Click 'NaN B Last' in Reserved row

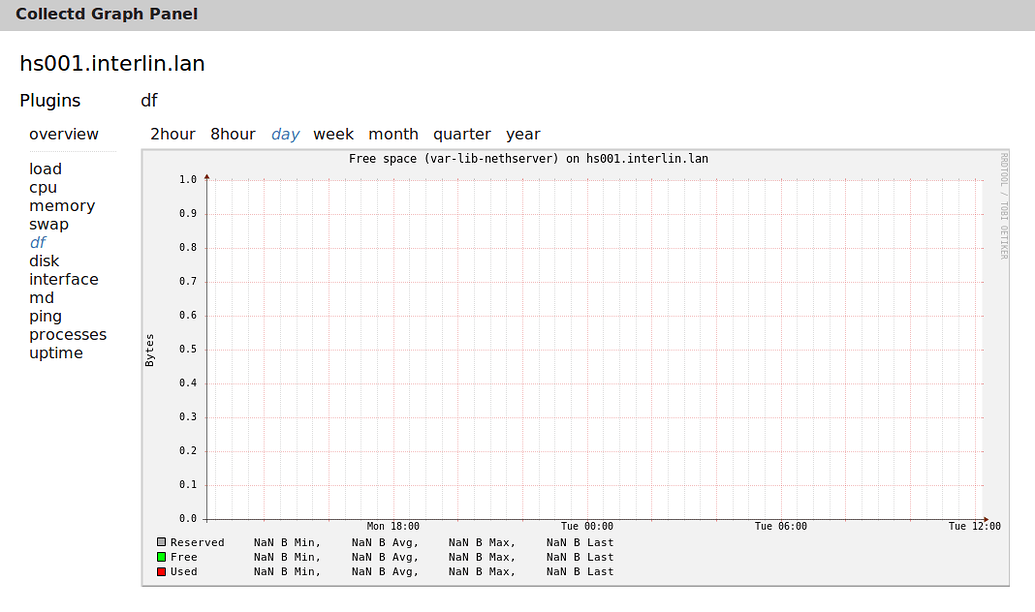coord(580,542)
